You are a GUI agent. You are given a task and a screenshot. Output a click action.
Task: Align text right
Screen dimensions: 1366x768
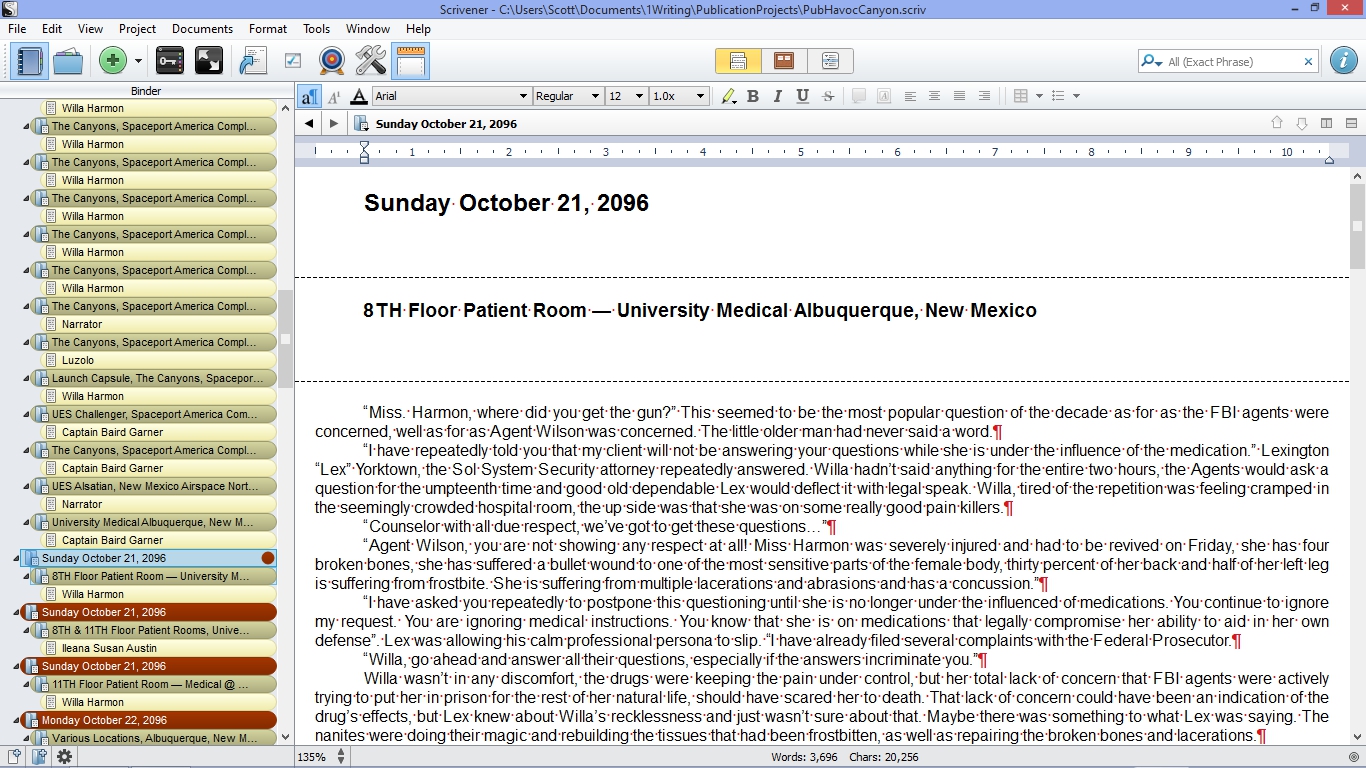point(984,96)
